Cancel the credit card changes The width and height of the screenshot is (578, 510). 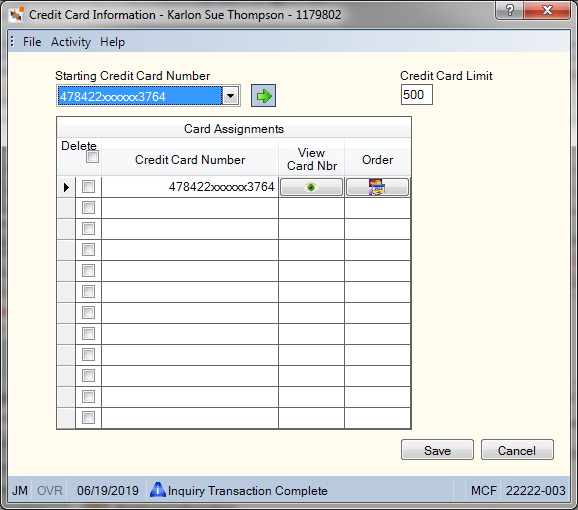tap(517, 450)
